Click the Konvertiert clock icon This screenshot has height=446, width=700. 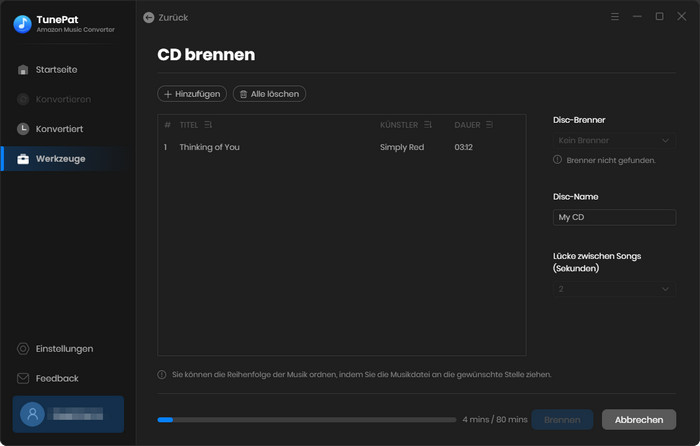(23, 129)
